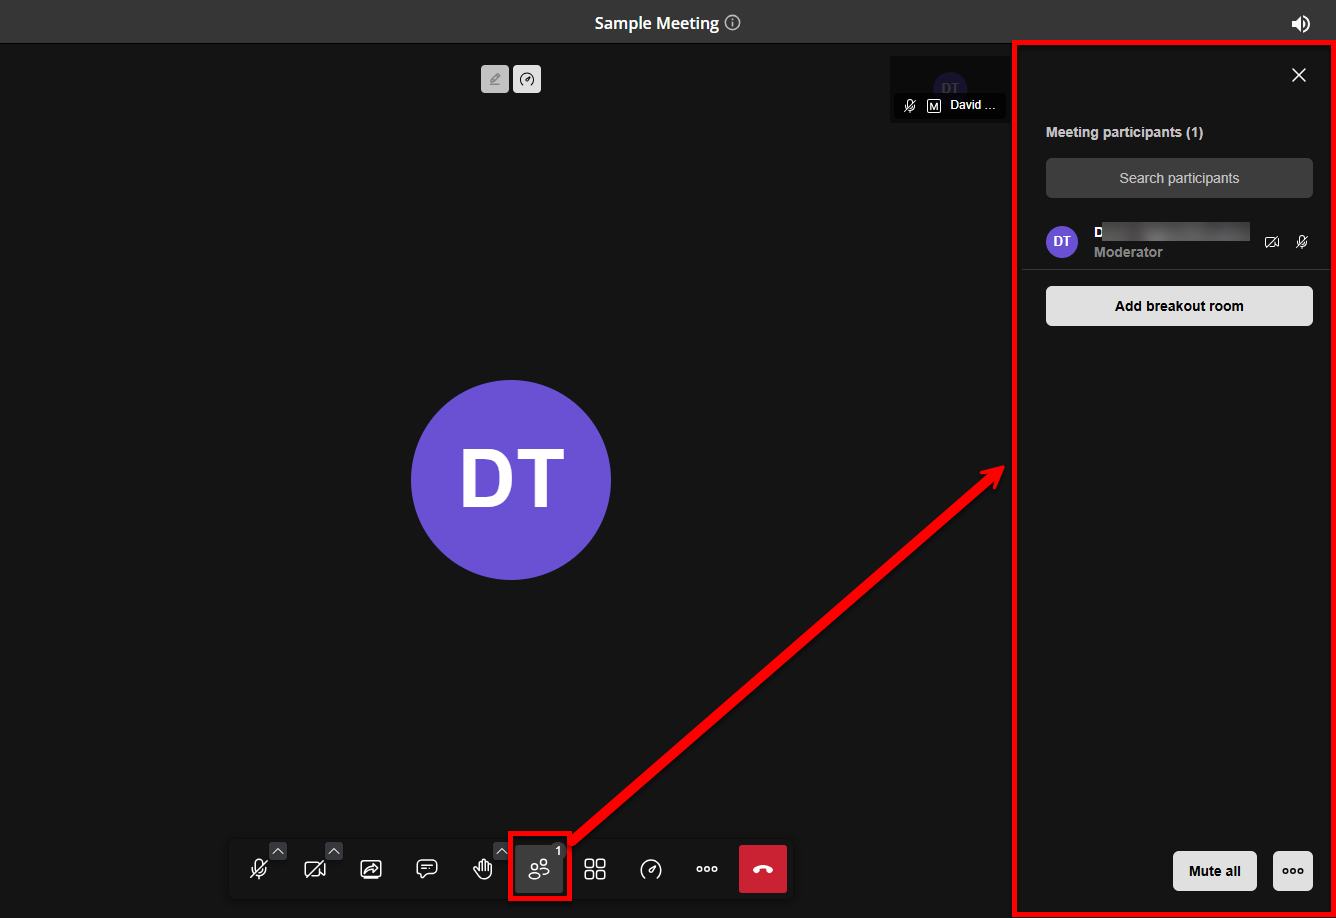Click speedometer icon in bottom toolbar
Screen dimensions: 1336x918
(651, 869)
